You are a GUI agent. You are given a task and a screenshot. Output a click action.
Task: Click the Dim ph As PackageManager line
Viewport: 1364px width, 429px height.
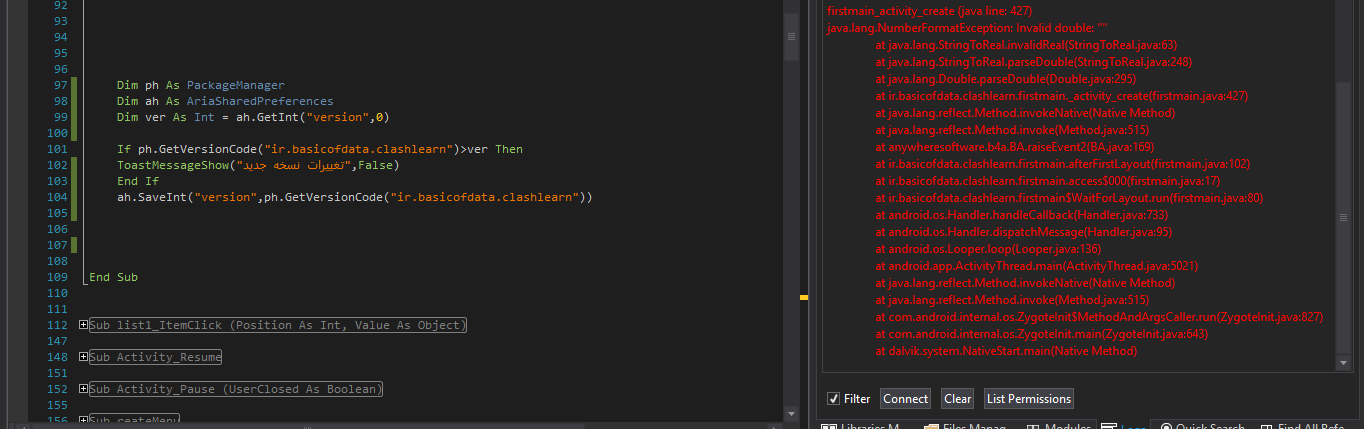tap(200, 86)
